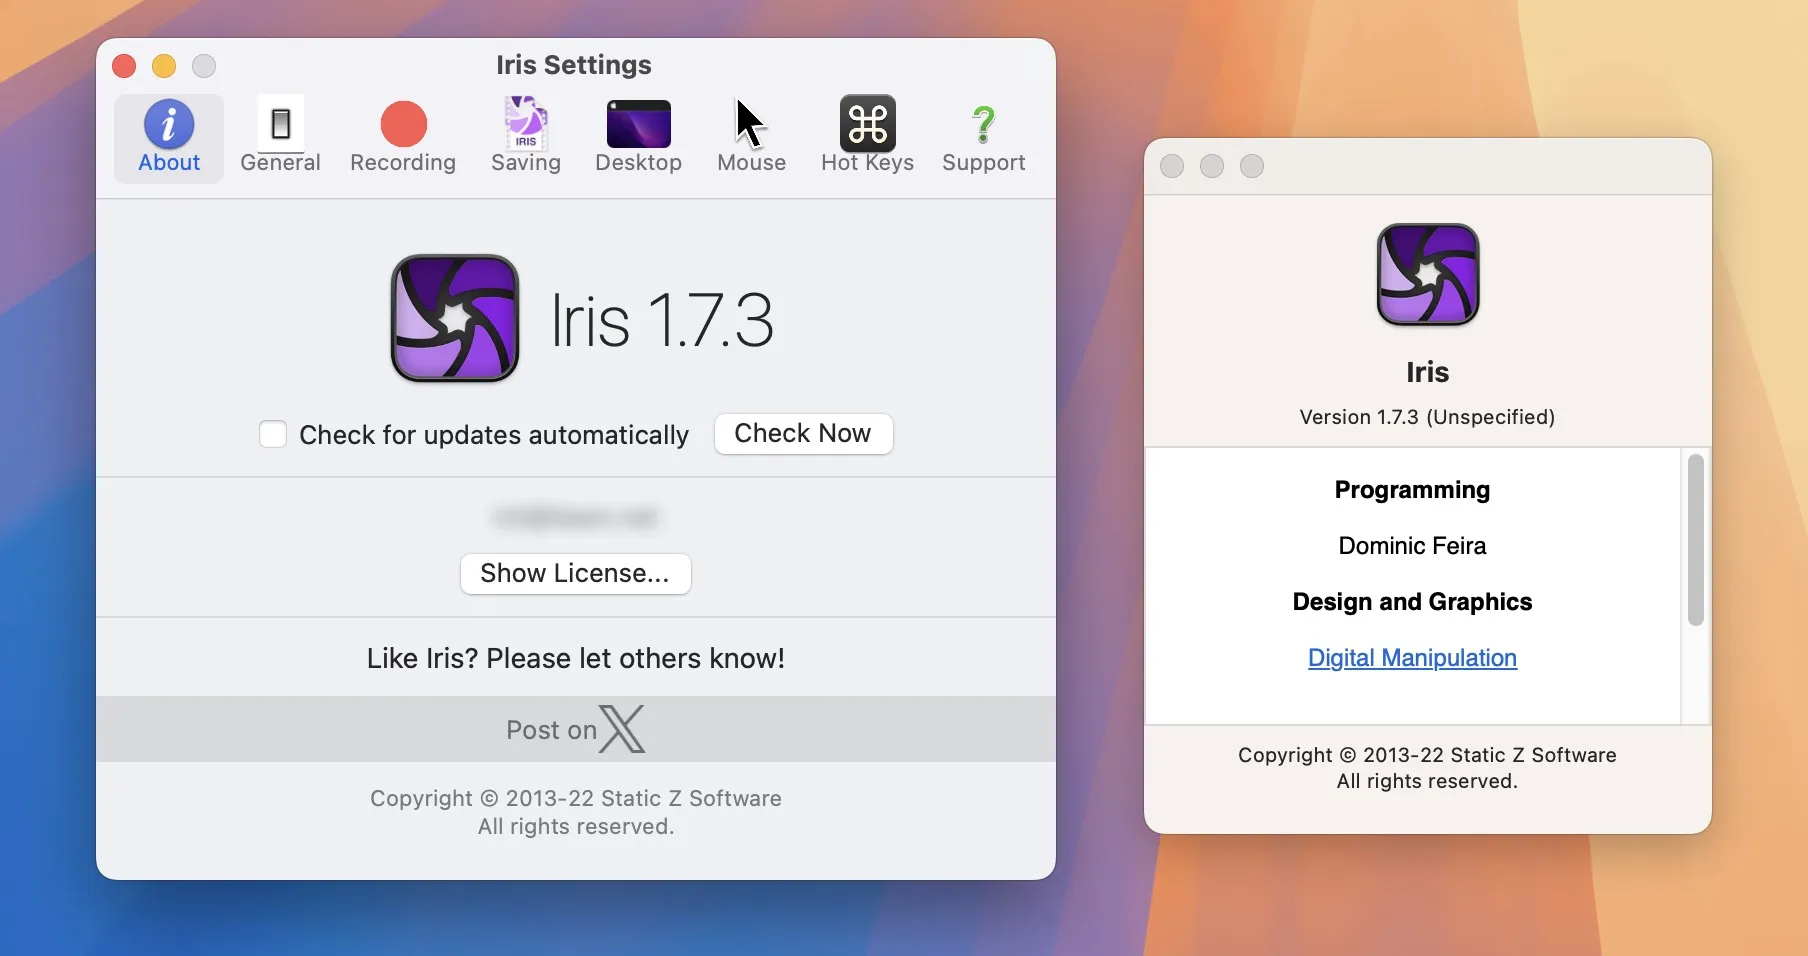Open the Recording settings tab
The width and height of the screenshot is (1808, 956).
point(403,139)
